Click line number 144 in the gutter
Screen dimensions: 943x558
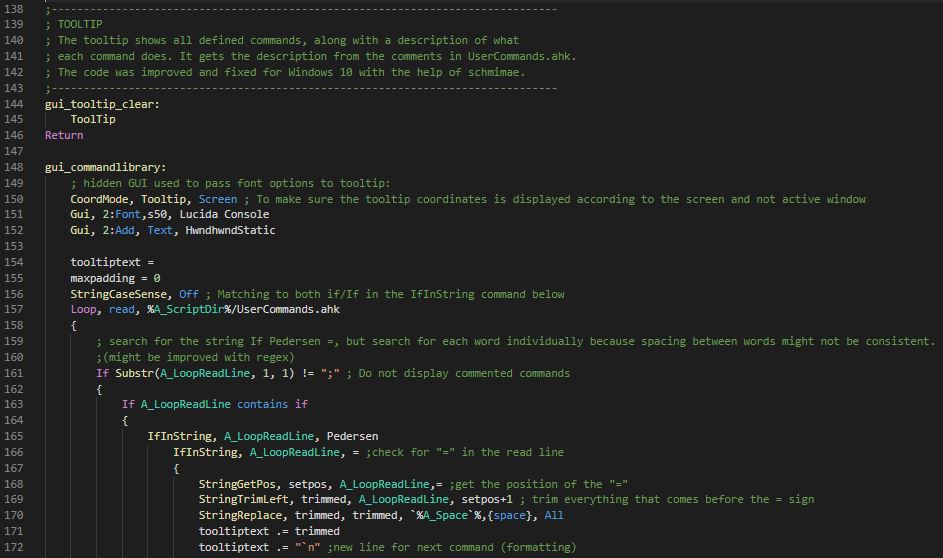[14, 103]
